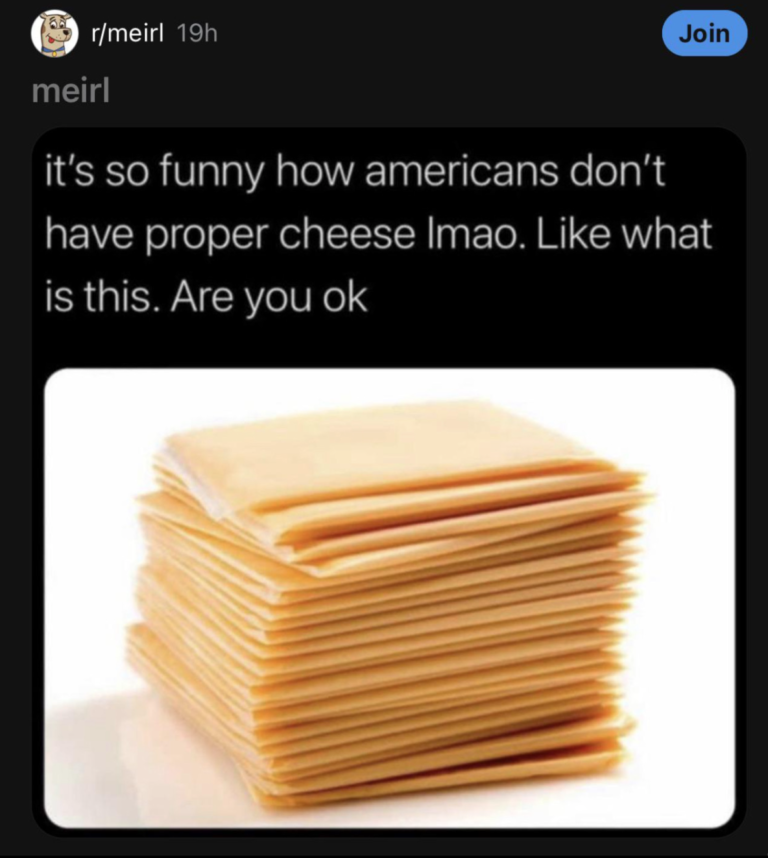
Task: Click the white background of the cheese photo
Action: (x=684, y=602)
